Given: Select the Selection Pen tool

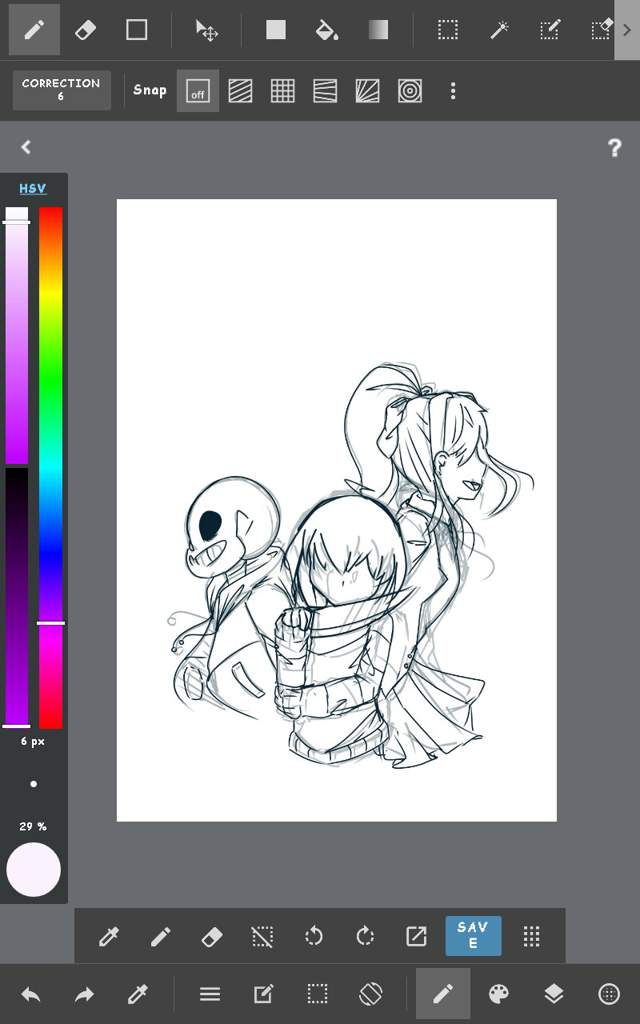Looking at the screenshot, I should click(x=550, y=29).
